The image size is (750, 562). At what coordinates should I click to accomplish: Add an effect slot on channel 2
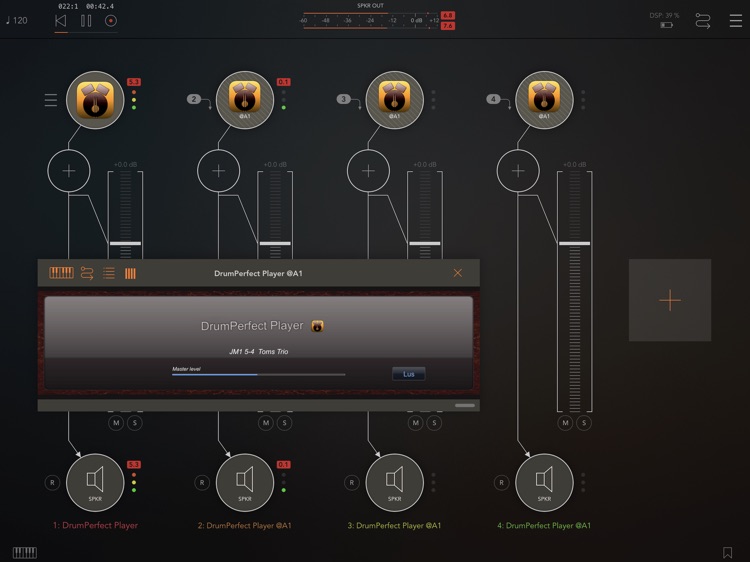pyautogui.click(x=219, y=171)
